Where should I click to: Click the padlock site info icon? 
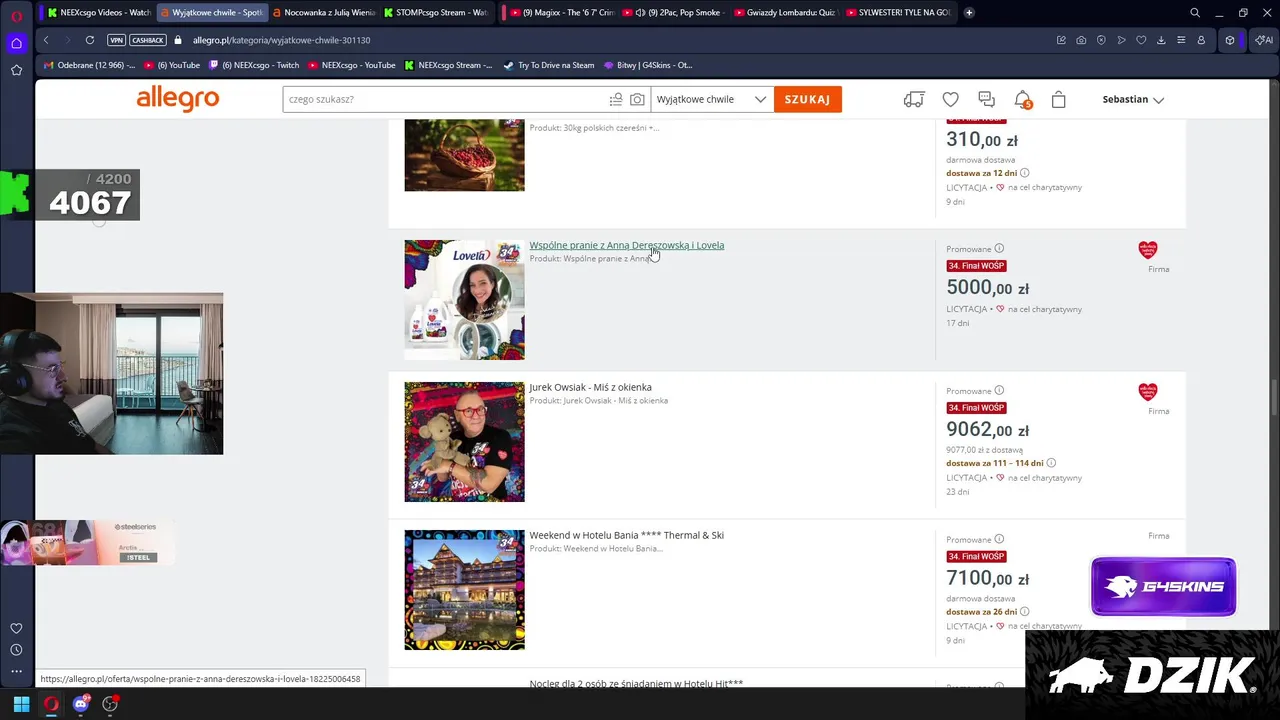click(178, 40)
